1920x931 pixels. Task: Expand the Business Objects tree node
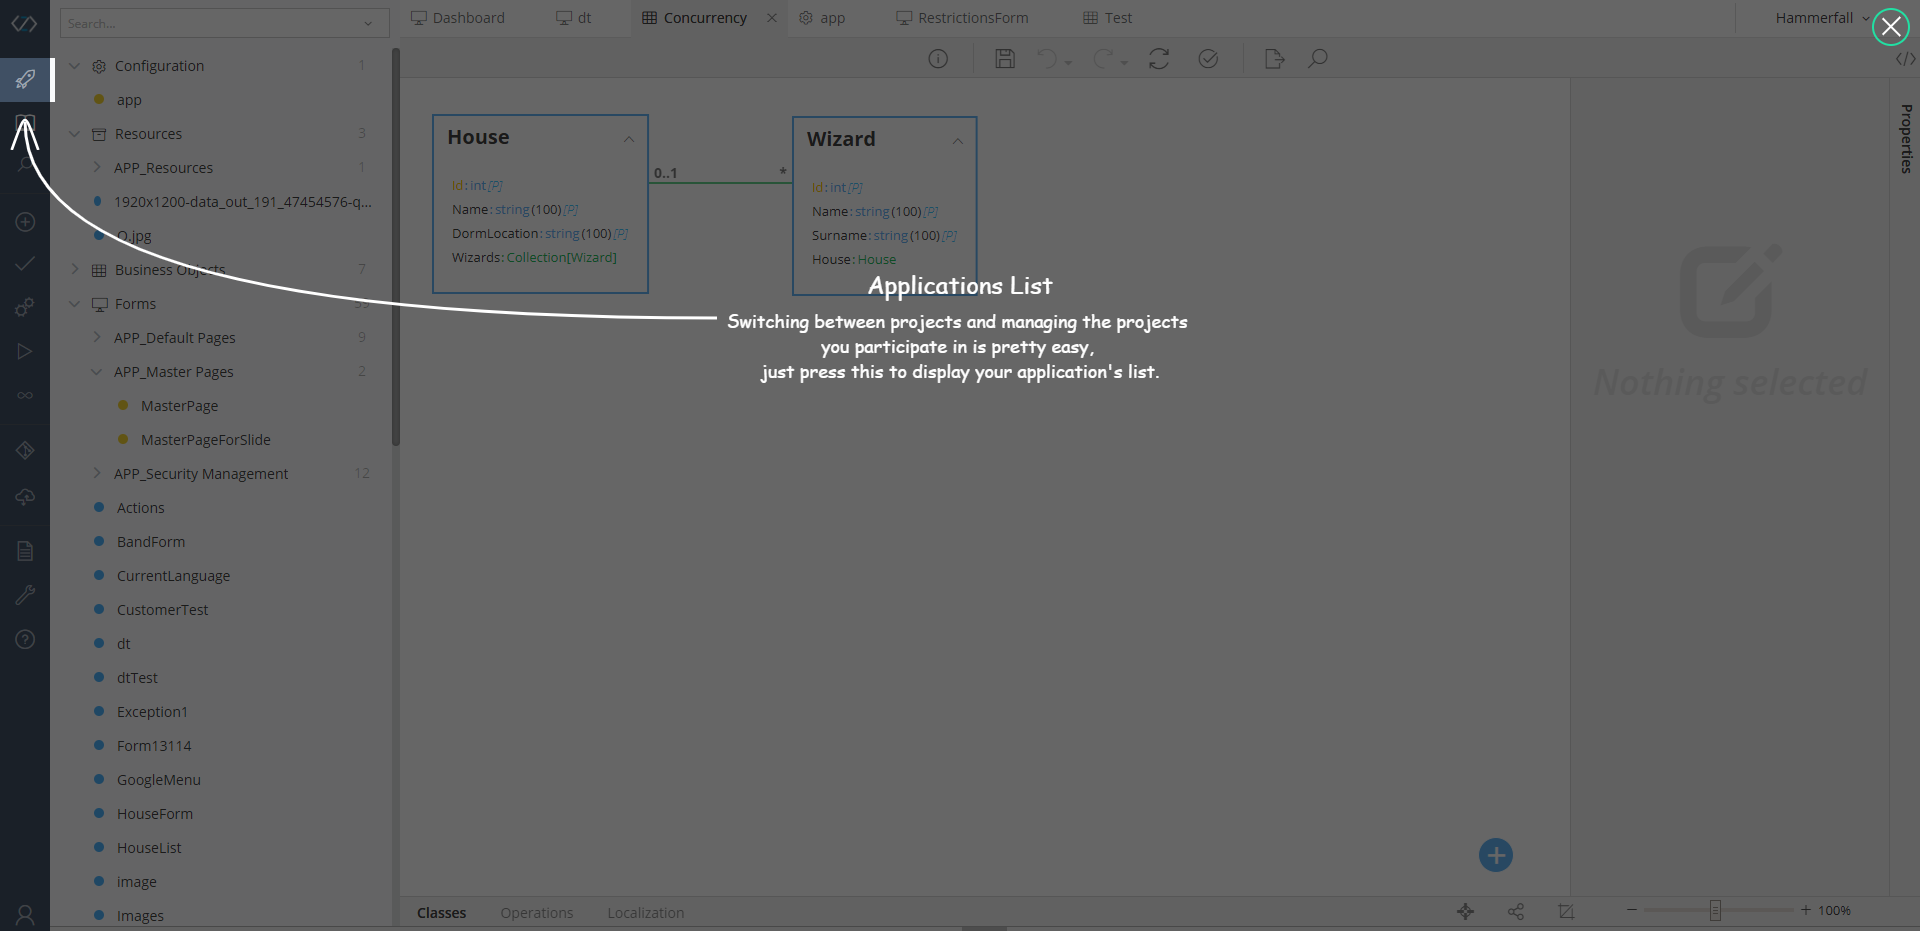click(x=75, y=269)
